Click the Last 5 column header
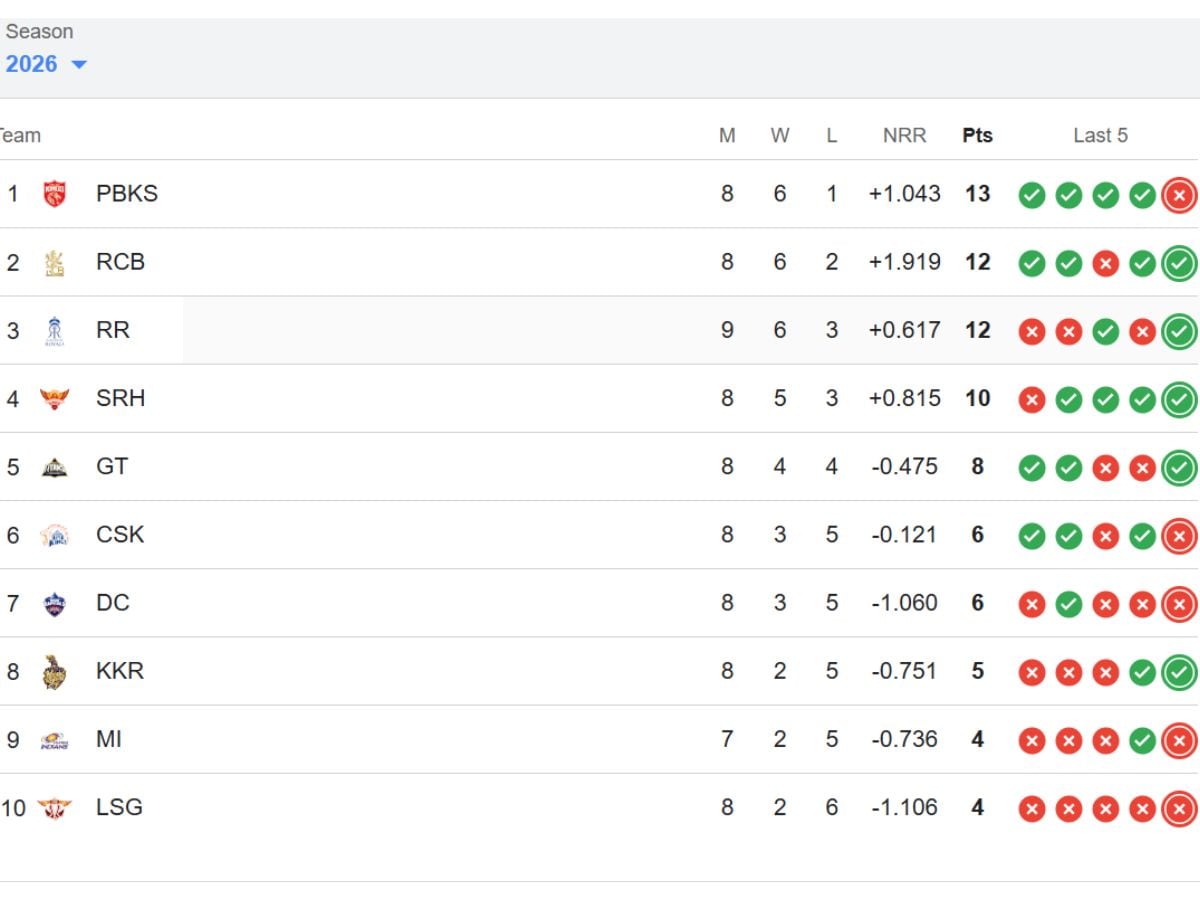 click(1100, 136)
